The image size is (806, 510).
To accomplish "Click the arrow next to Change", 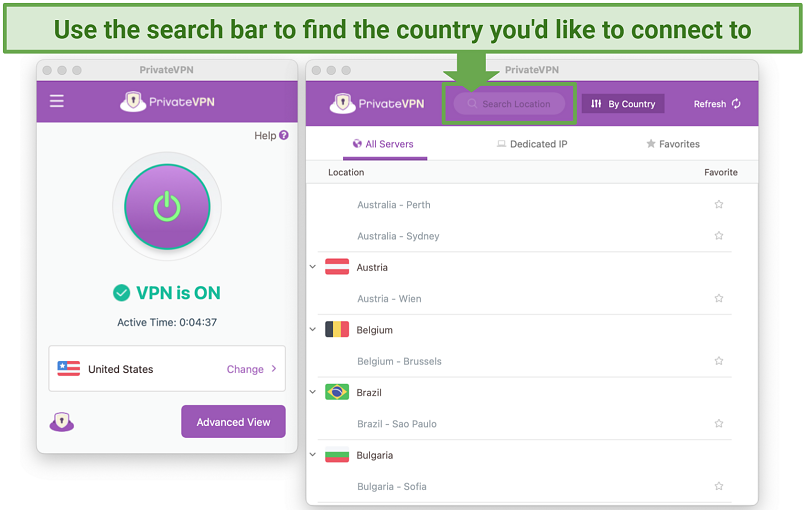I will 274,369.
